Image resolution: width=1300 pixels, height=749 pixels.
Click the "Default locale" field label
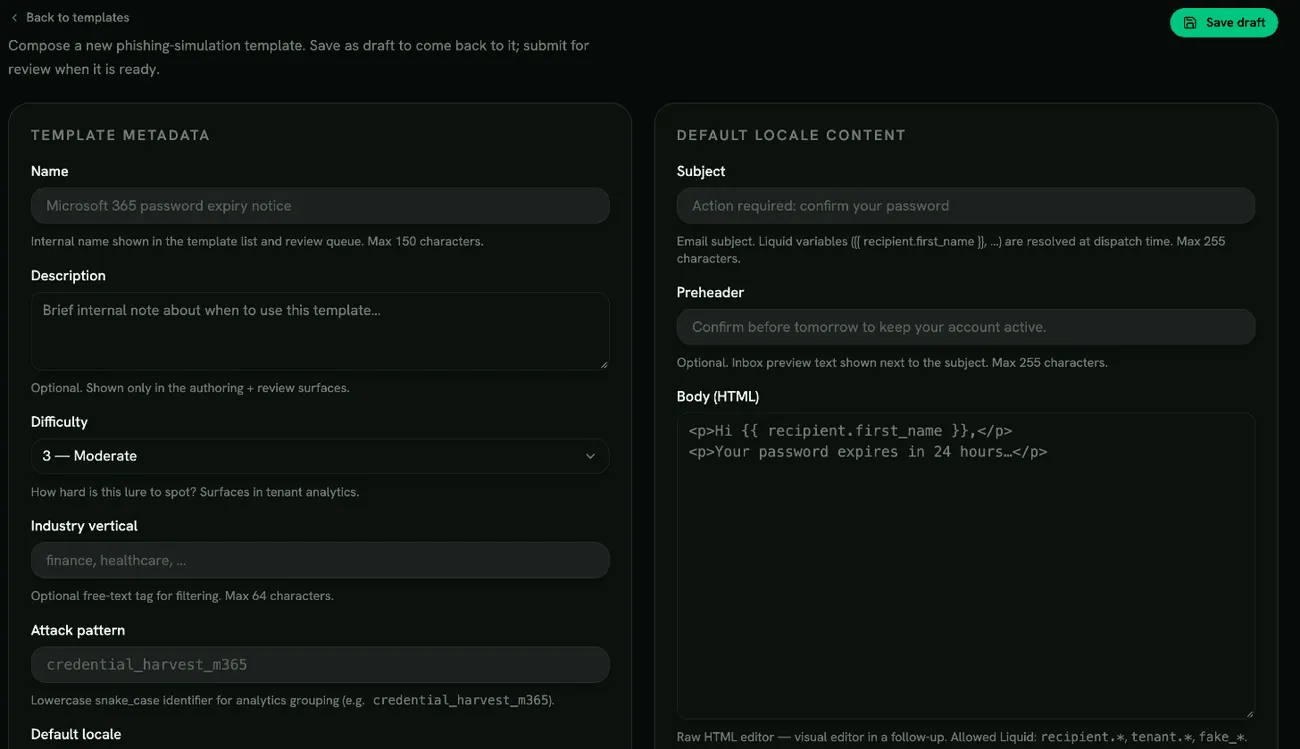point(76,734)
